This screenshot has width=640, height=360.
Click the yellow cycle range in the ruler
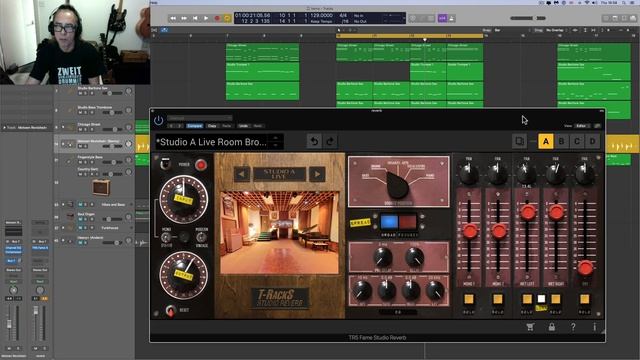[x=409, y=36]
